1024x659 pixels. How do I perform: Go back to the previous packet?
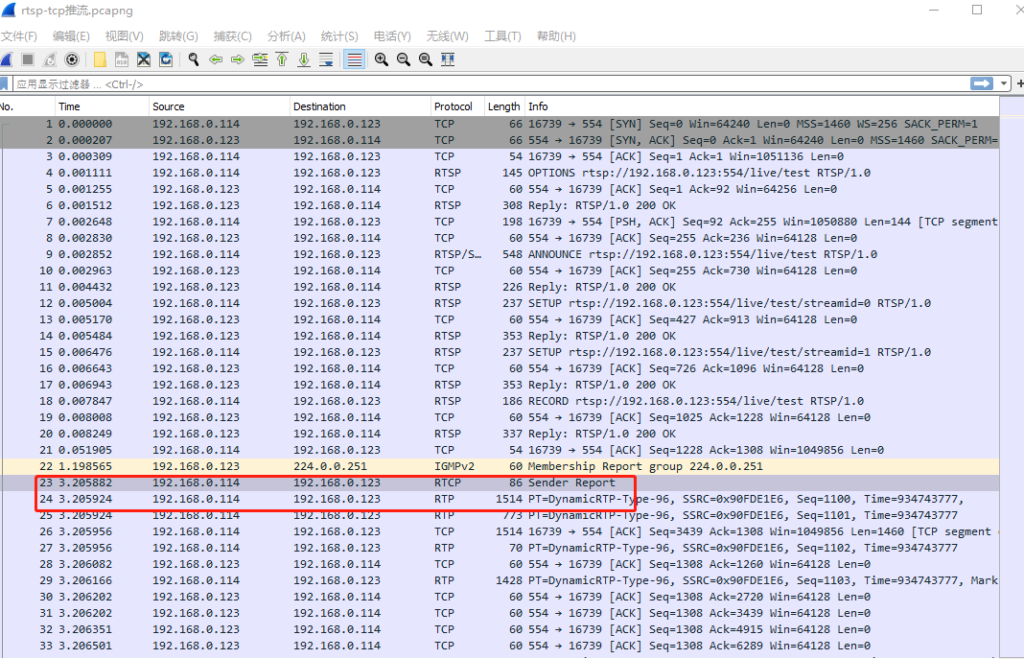point(216,60)
